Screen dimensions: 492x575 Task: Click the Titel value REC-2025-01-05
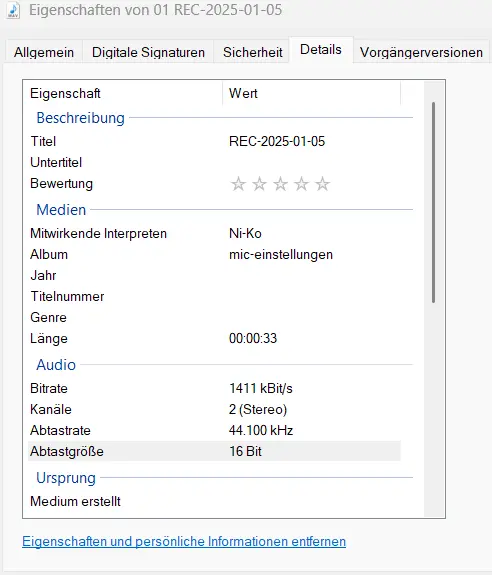[277, 141]
